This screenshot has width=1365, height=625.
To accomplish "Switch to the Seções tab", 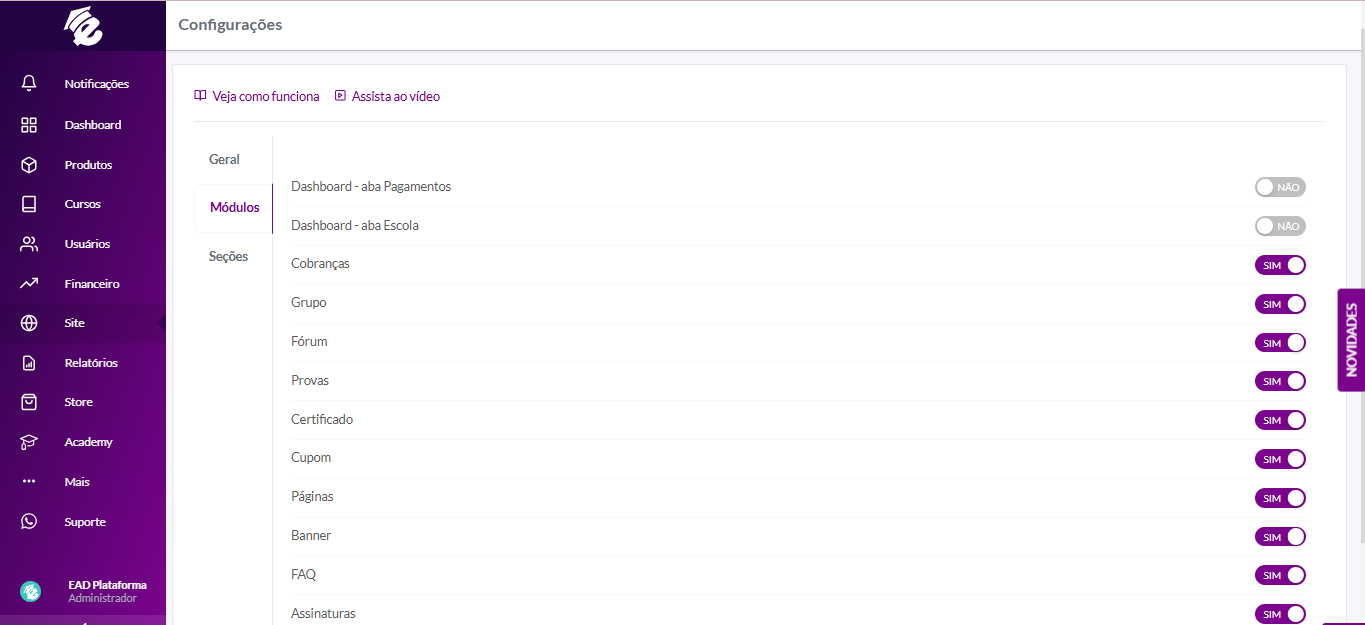I will pyautogui.click(x=228, y=257).
